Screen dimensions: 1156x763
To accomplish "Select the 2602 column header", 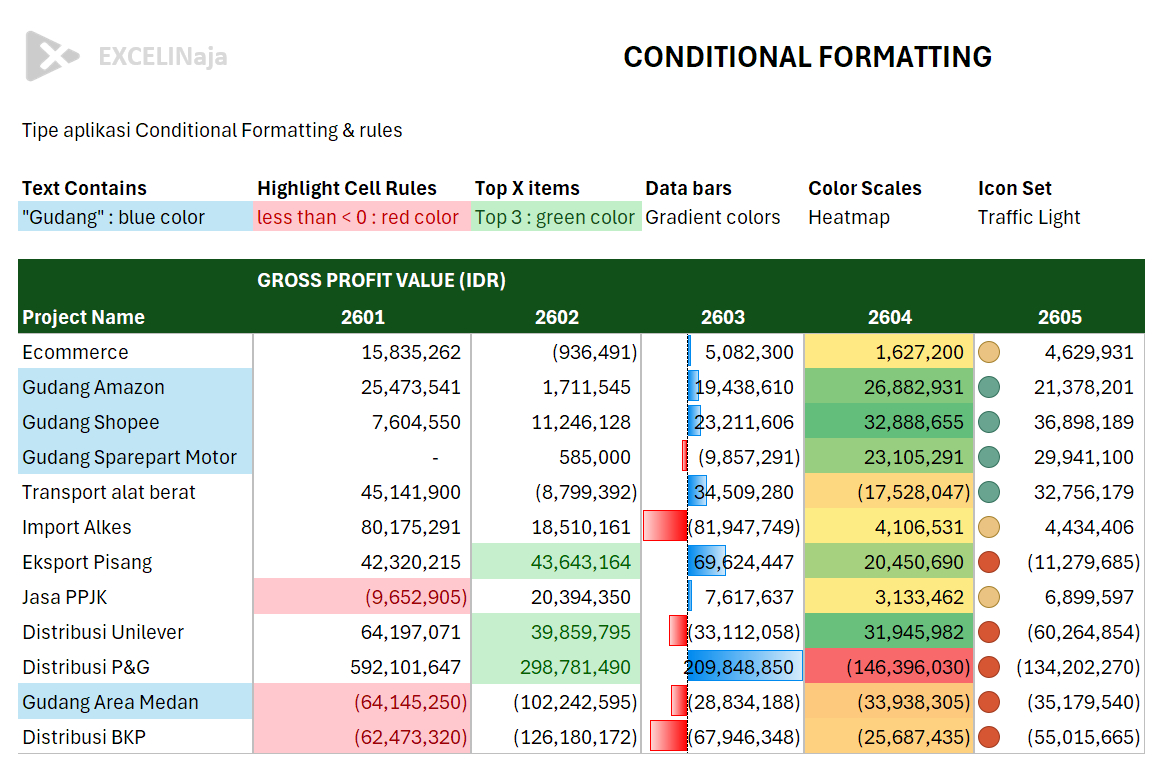I will click(x=557, y=317).
